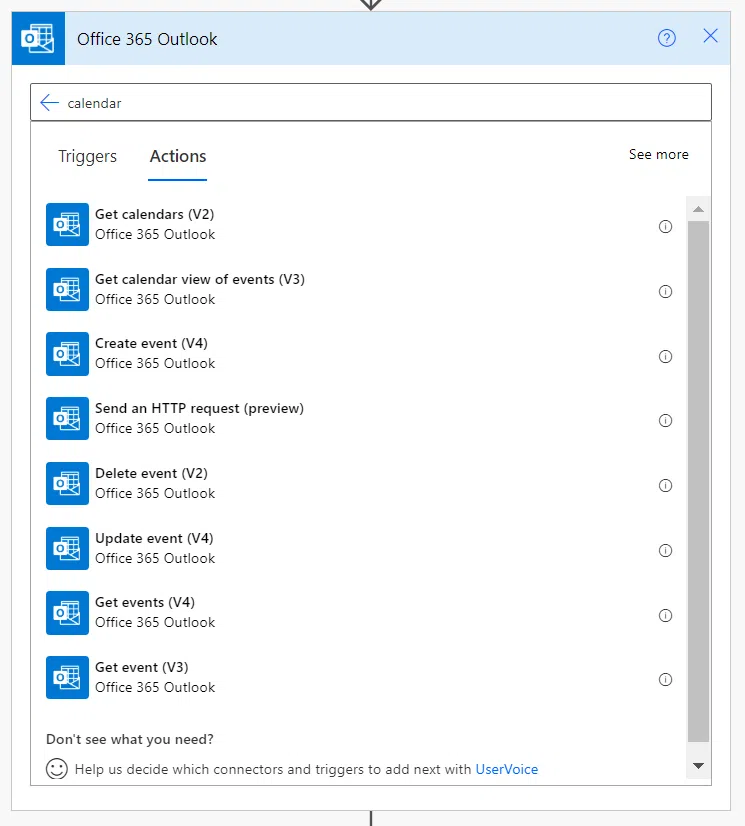Open the help question mark icon
The image size is (745, 826).
tap(666, 38)
